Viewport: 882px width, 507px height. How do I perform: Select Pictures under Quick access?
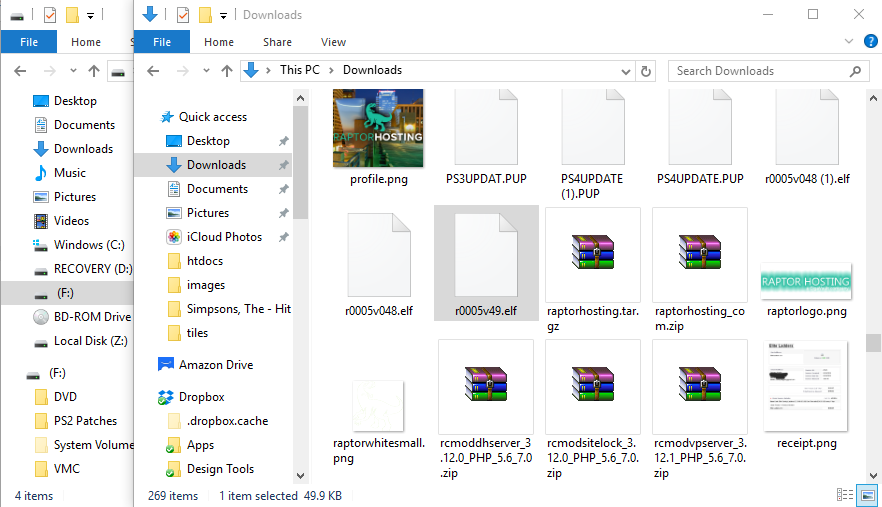(x=208, y=213)
